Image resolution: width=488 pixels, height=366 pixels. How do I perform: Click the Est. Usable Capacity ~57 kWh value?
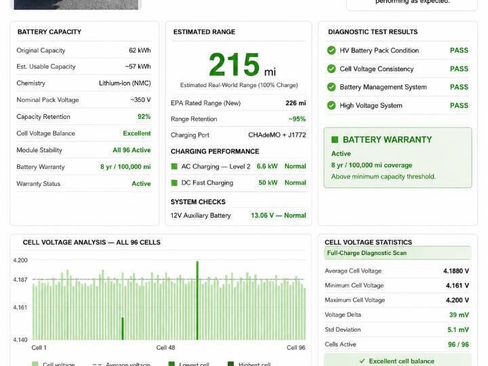pyautogui.click(x=138, y=67)
